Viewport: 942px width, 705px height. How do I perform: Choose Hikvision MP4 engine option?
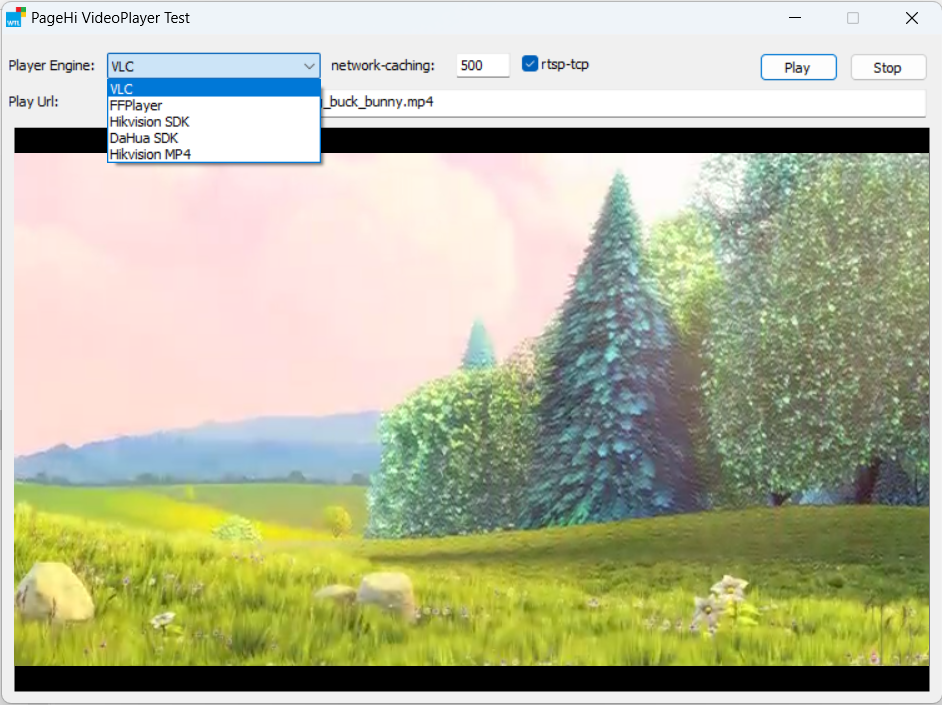[213, 154]
